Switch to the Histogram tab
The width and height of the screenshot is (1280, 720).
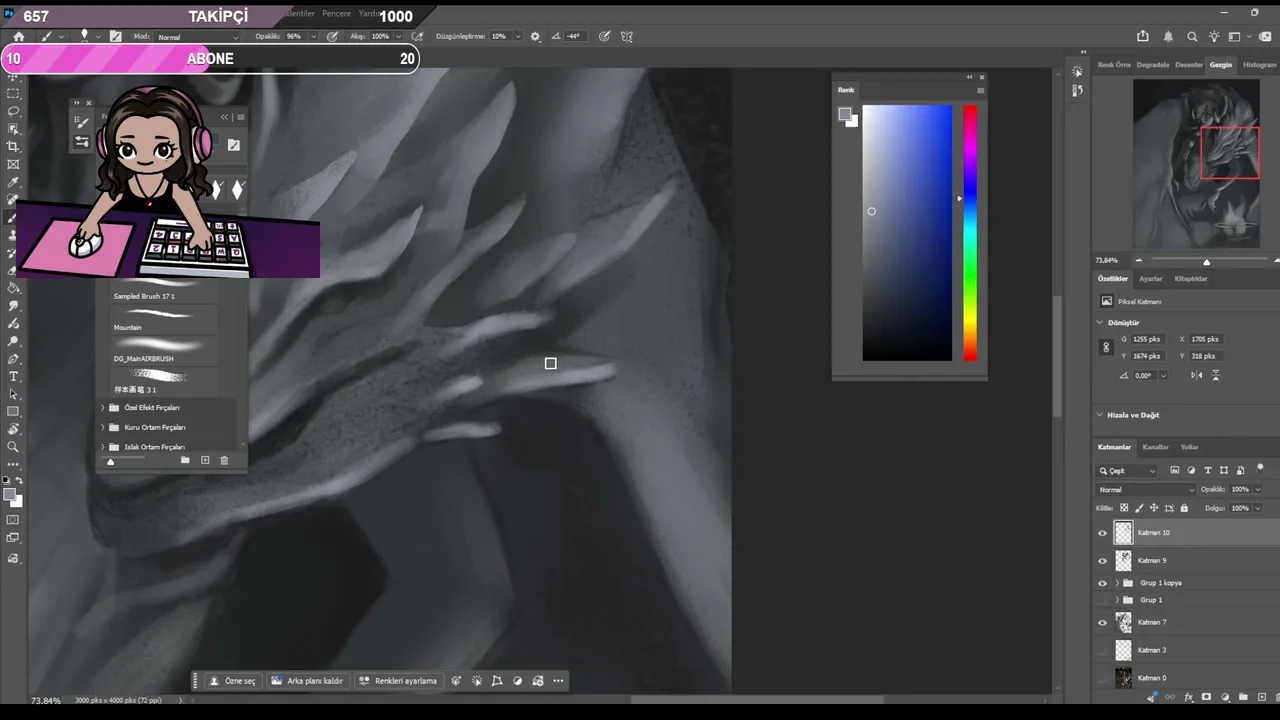tap(1259, 65)
